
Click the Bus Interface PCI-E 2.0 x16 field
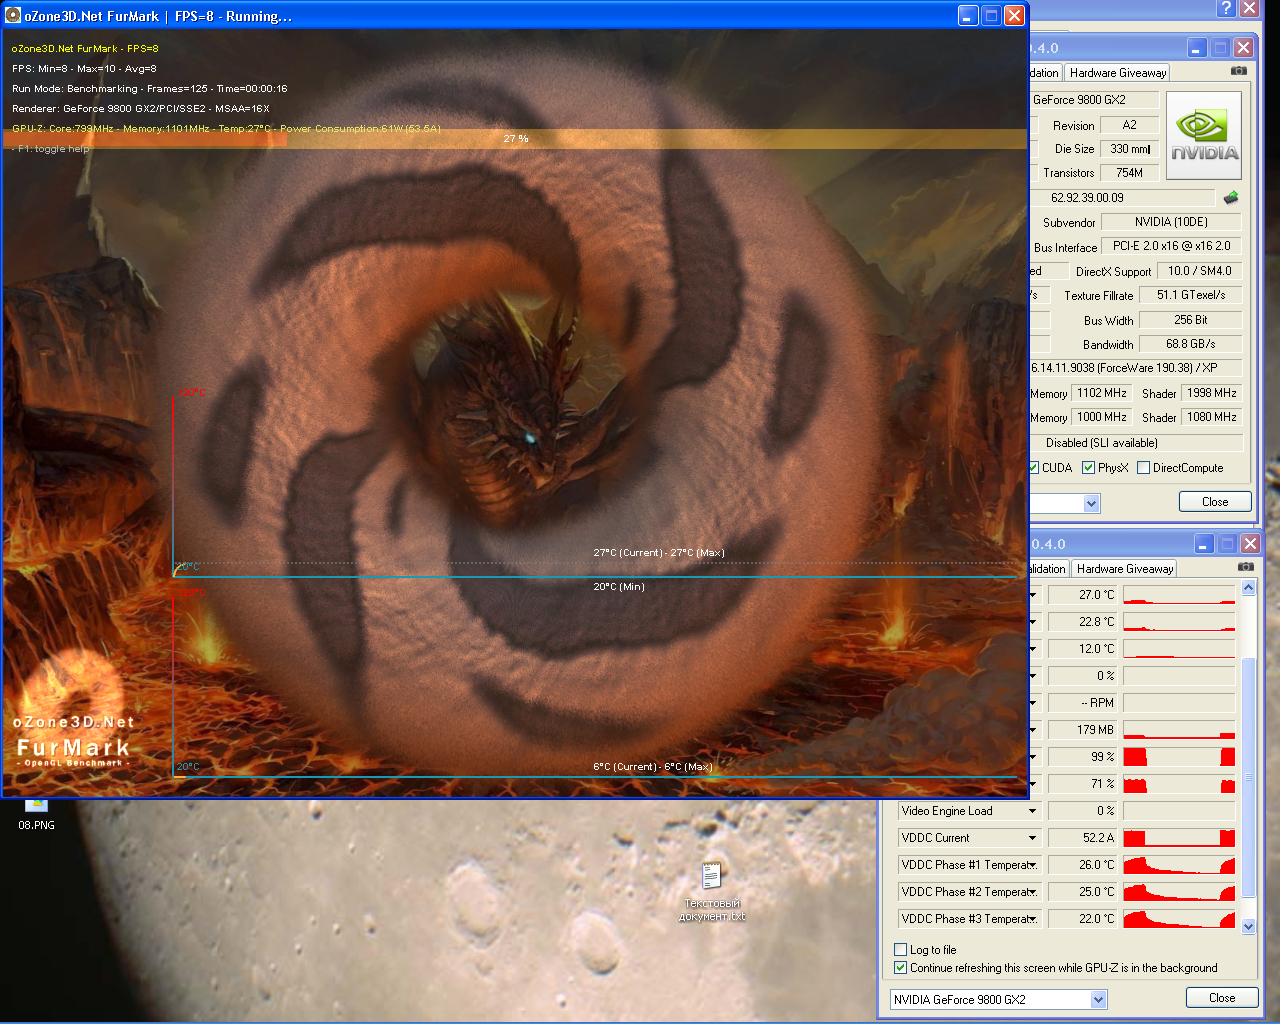[1171, 246]
